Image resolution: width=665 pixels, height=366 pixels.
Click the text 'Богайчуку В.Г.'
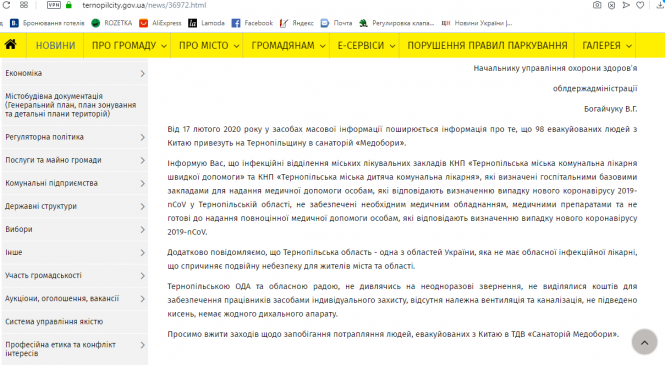coord(610,109)
